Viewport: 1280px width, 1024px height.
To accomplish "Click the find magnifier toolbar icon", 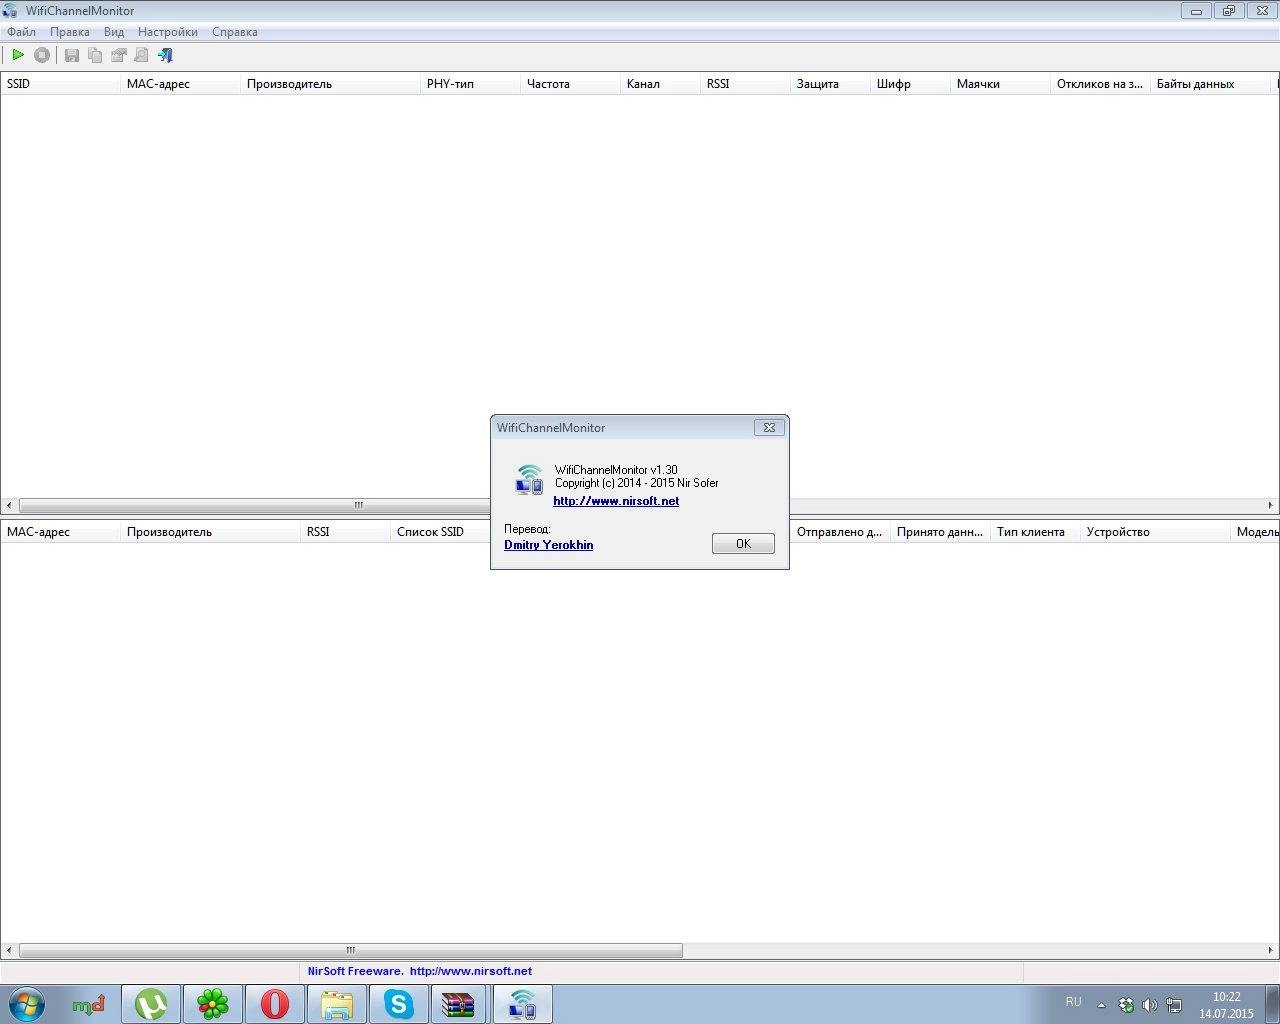I will tap(142, 55).
